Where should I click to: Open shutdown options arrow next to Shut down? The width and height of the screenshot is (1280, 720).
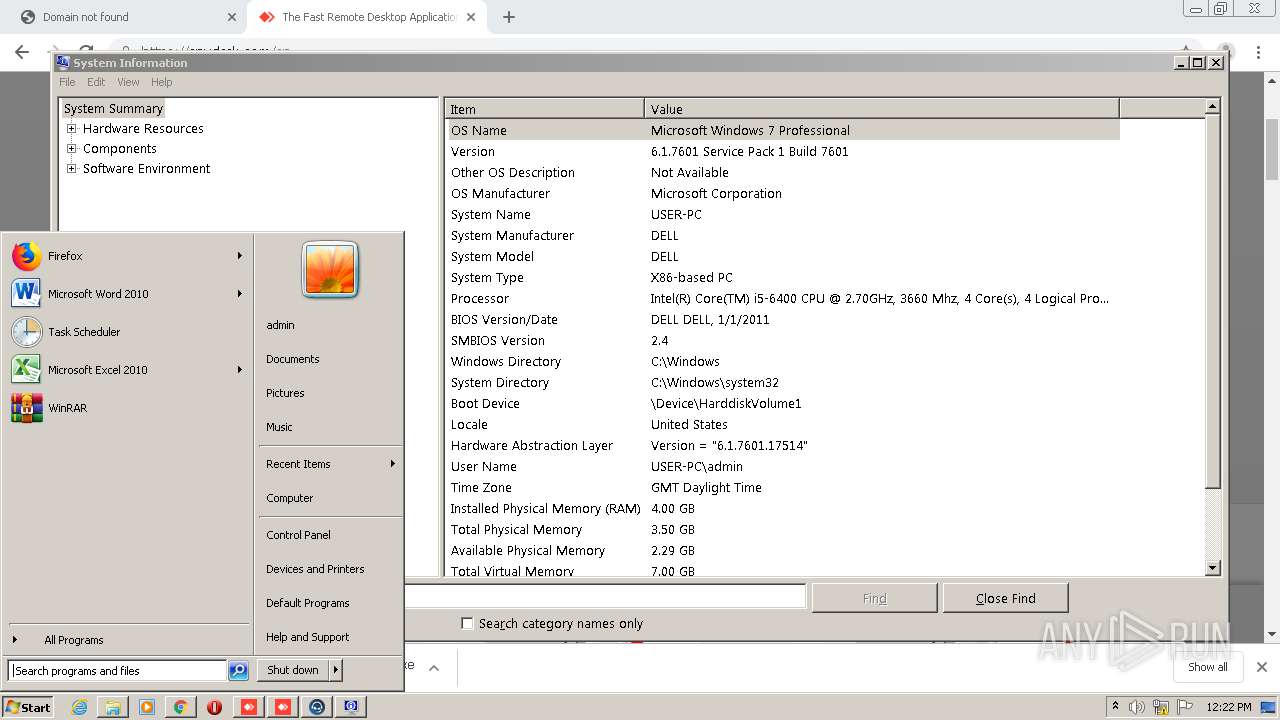(x=336, y=670)
